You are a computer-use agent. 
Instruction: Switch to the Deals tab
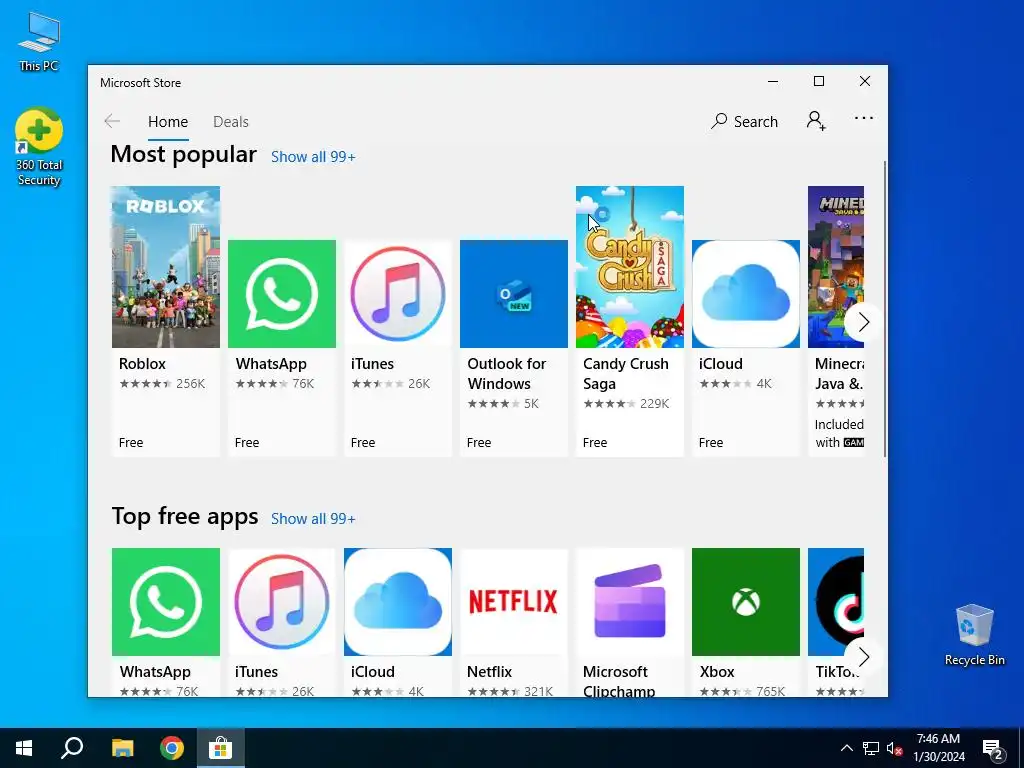tap(231, 121)
